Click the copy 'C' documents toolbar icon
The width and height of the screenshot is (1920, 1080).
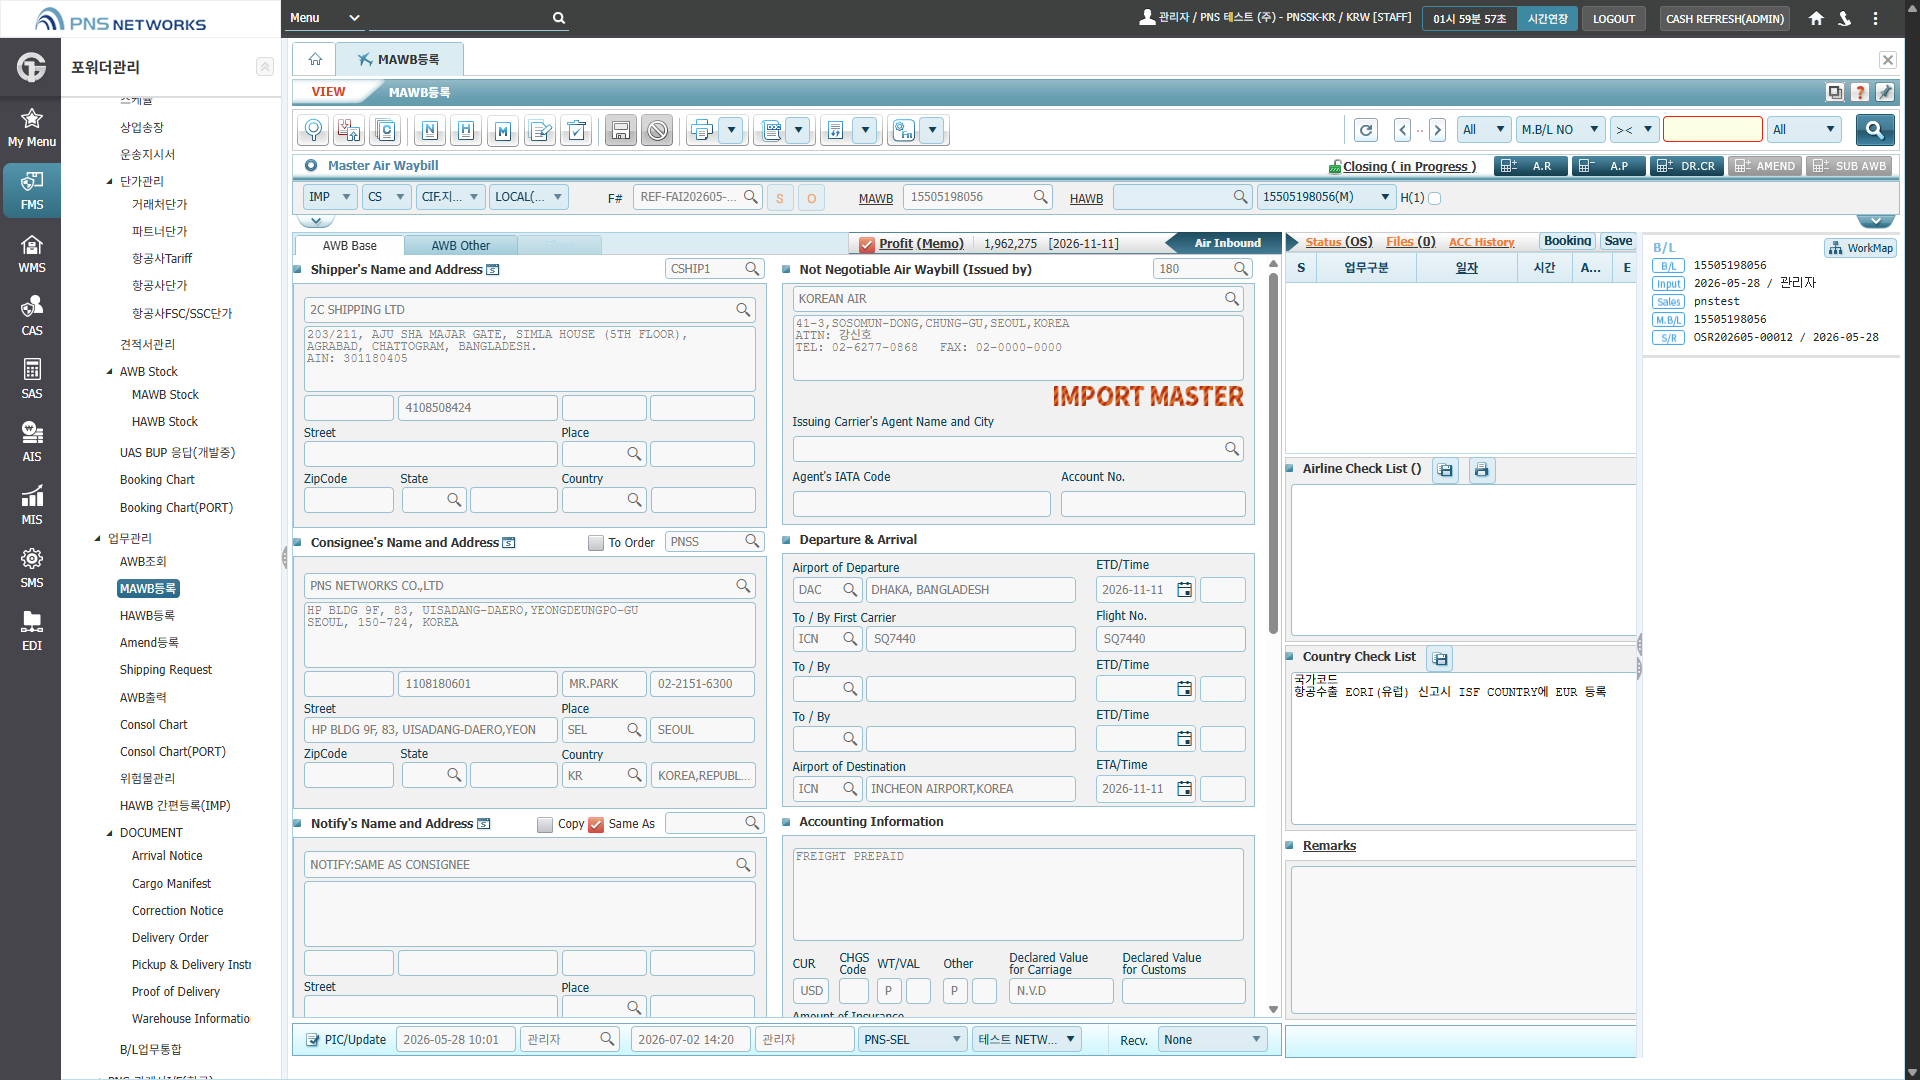386,130
